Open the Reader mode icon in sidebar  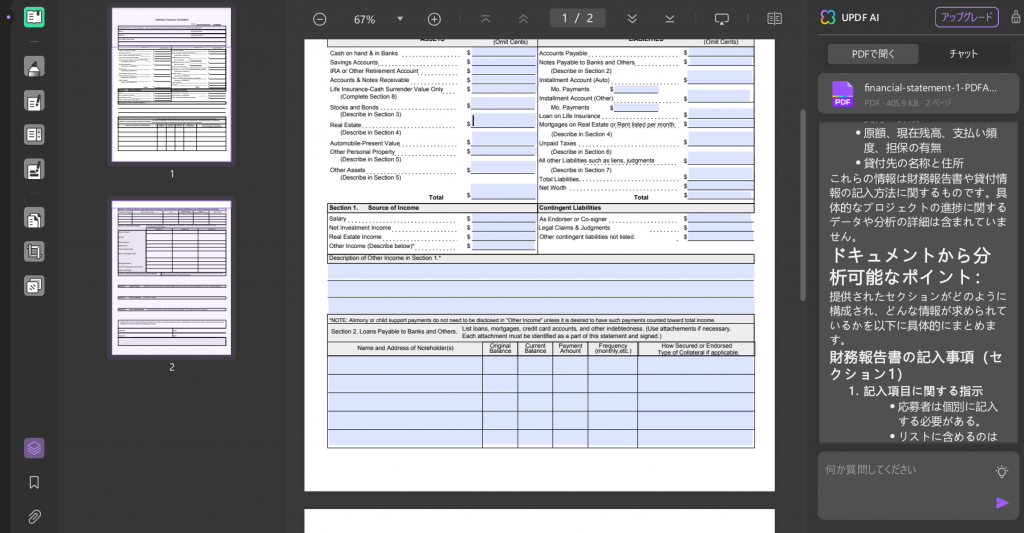tap(34, 17)
